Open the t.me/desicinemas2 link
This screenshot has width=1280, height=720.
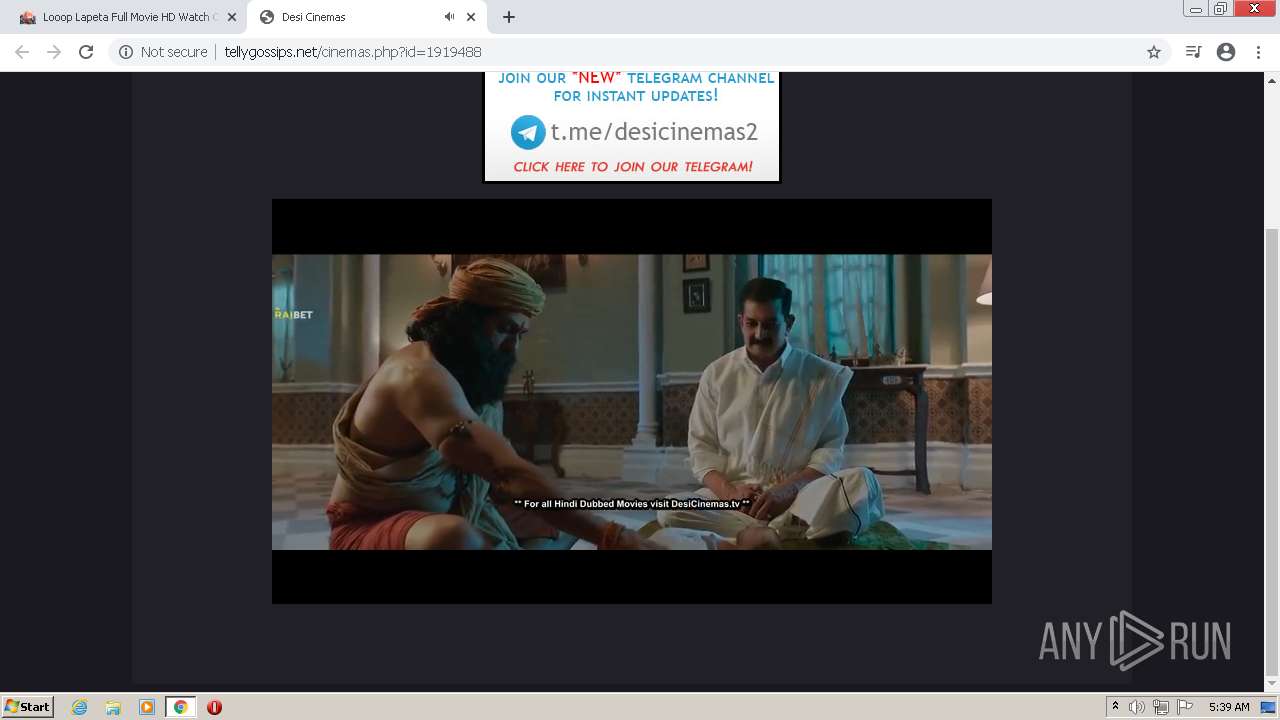[654, 132]
